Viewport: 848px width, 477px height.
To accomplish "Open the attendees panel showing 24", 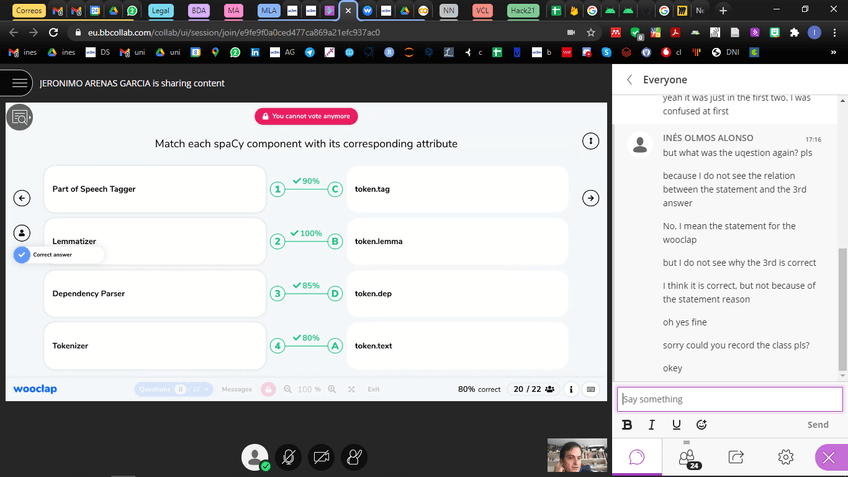I will click(687, 457).
